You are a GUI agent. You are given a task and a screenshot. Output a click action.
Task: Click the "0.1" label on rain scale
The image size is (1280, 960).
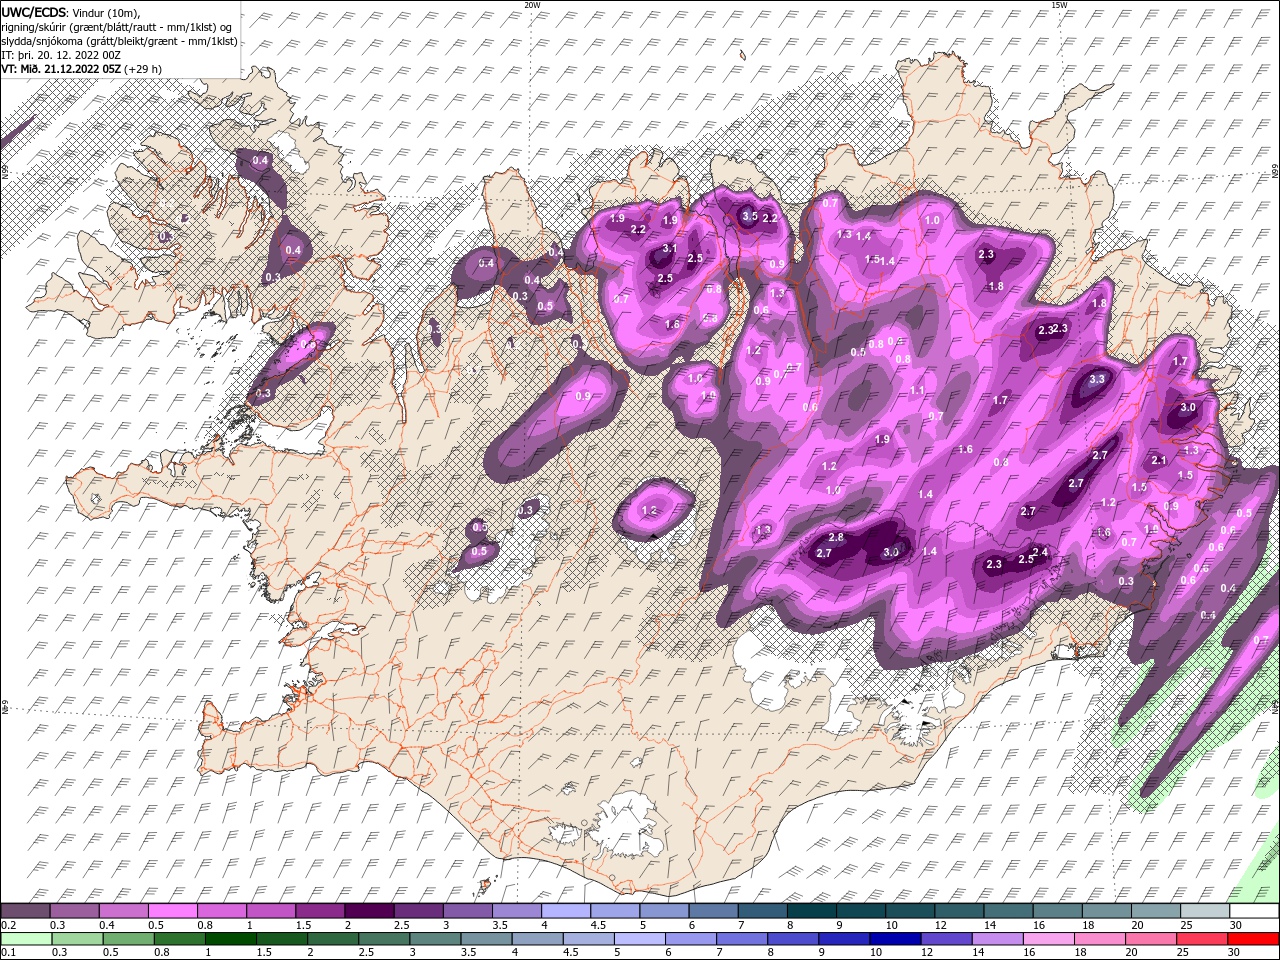click(9, 952)
